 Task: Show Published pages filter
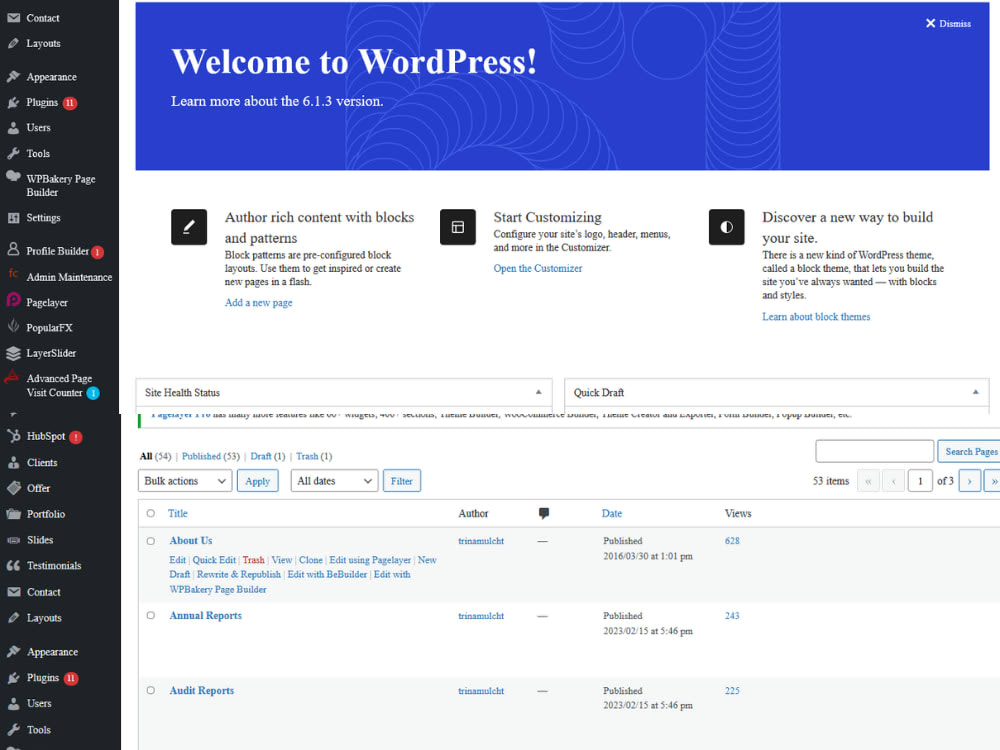(x=210, y=456)
